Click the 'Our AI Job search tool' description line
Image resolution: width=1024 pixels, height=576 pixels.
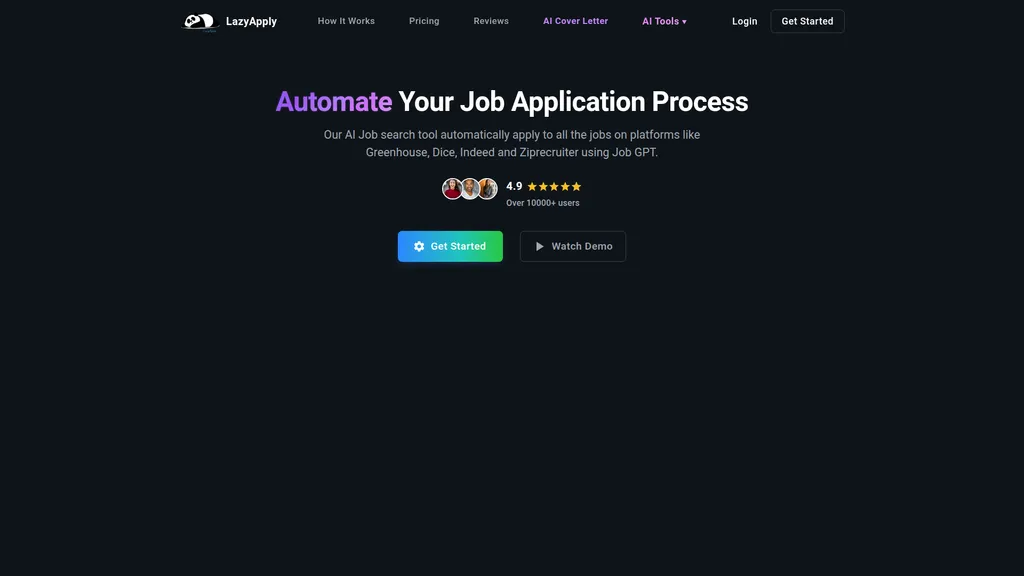tap(512, 135)
